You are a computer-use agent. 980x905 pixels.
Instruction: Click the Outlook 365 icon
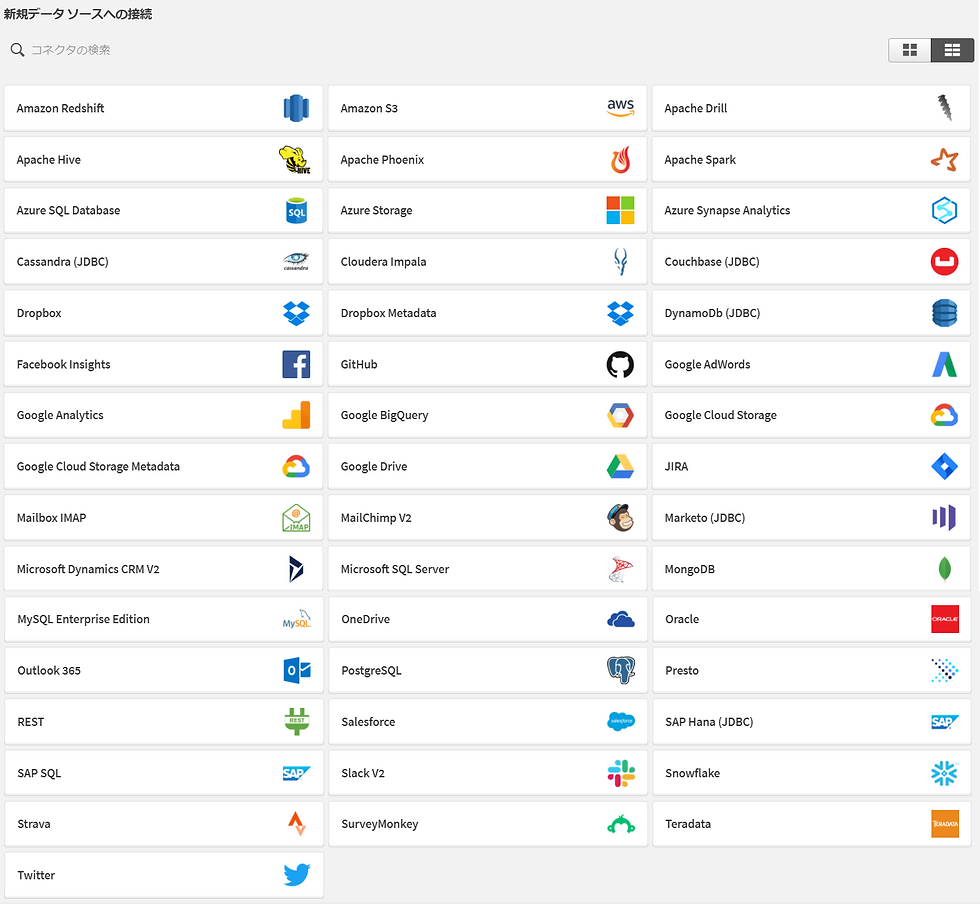pos(297,671)
